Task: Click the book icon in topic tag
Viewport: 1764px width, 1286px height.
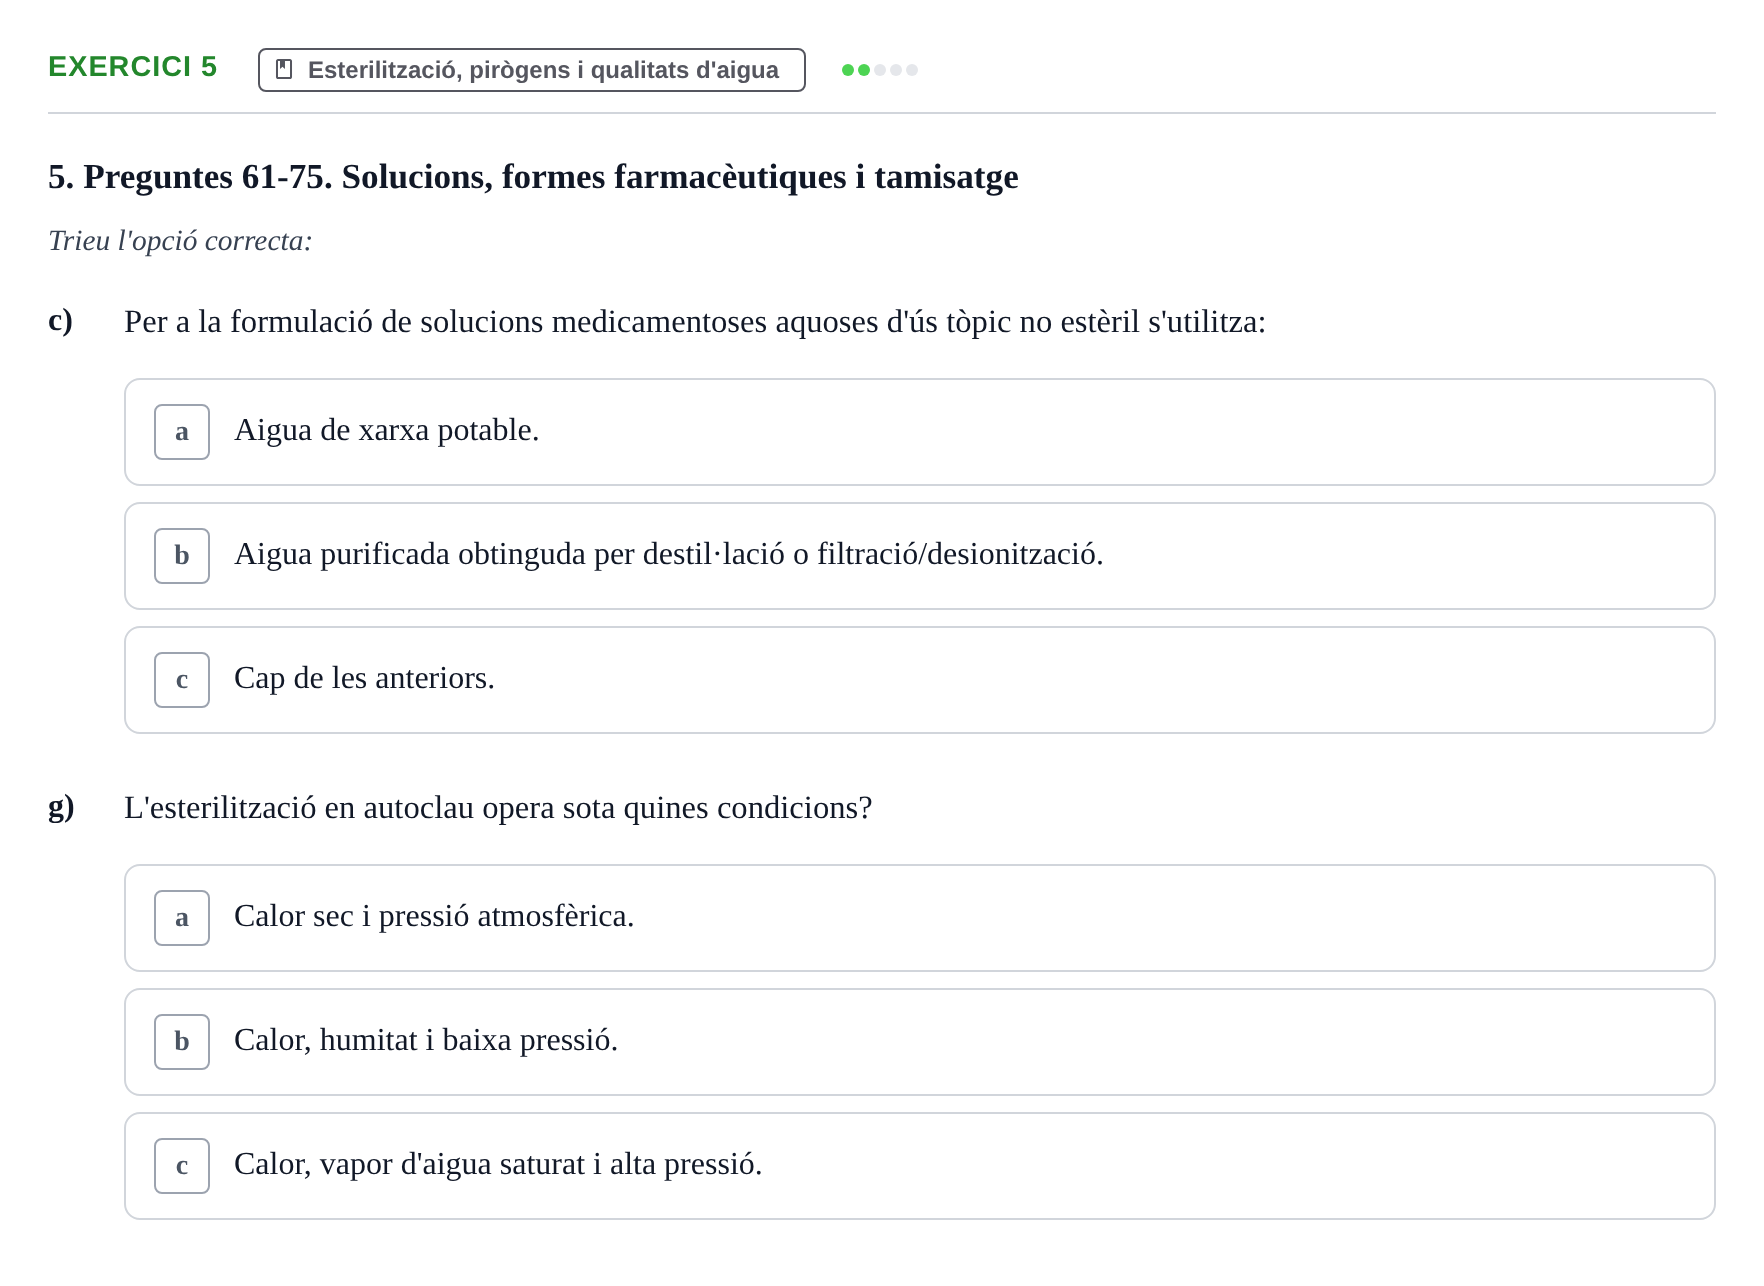Action: click(x=284, y=70)
